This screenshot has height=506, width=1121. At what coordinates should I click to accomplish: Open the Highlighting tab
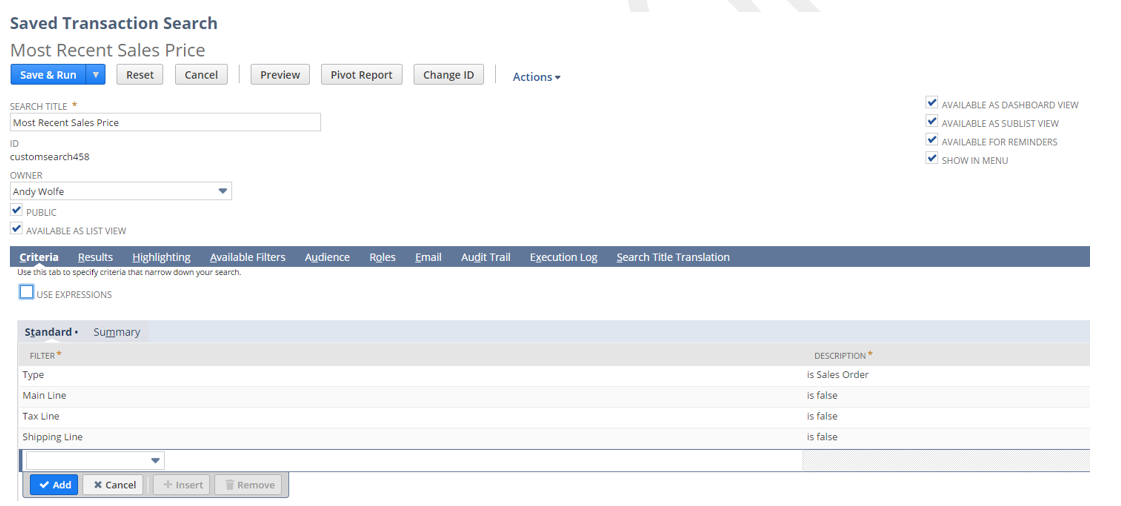pos(161,257)
